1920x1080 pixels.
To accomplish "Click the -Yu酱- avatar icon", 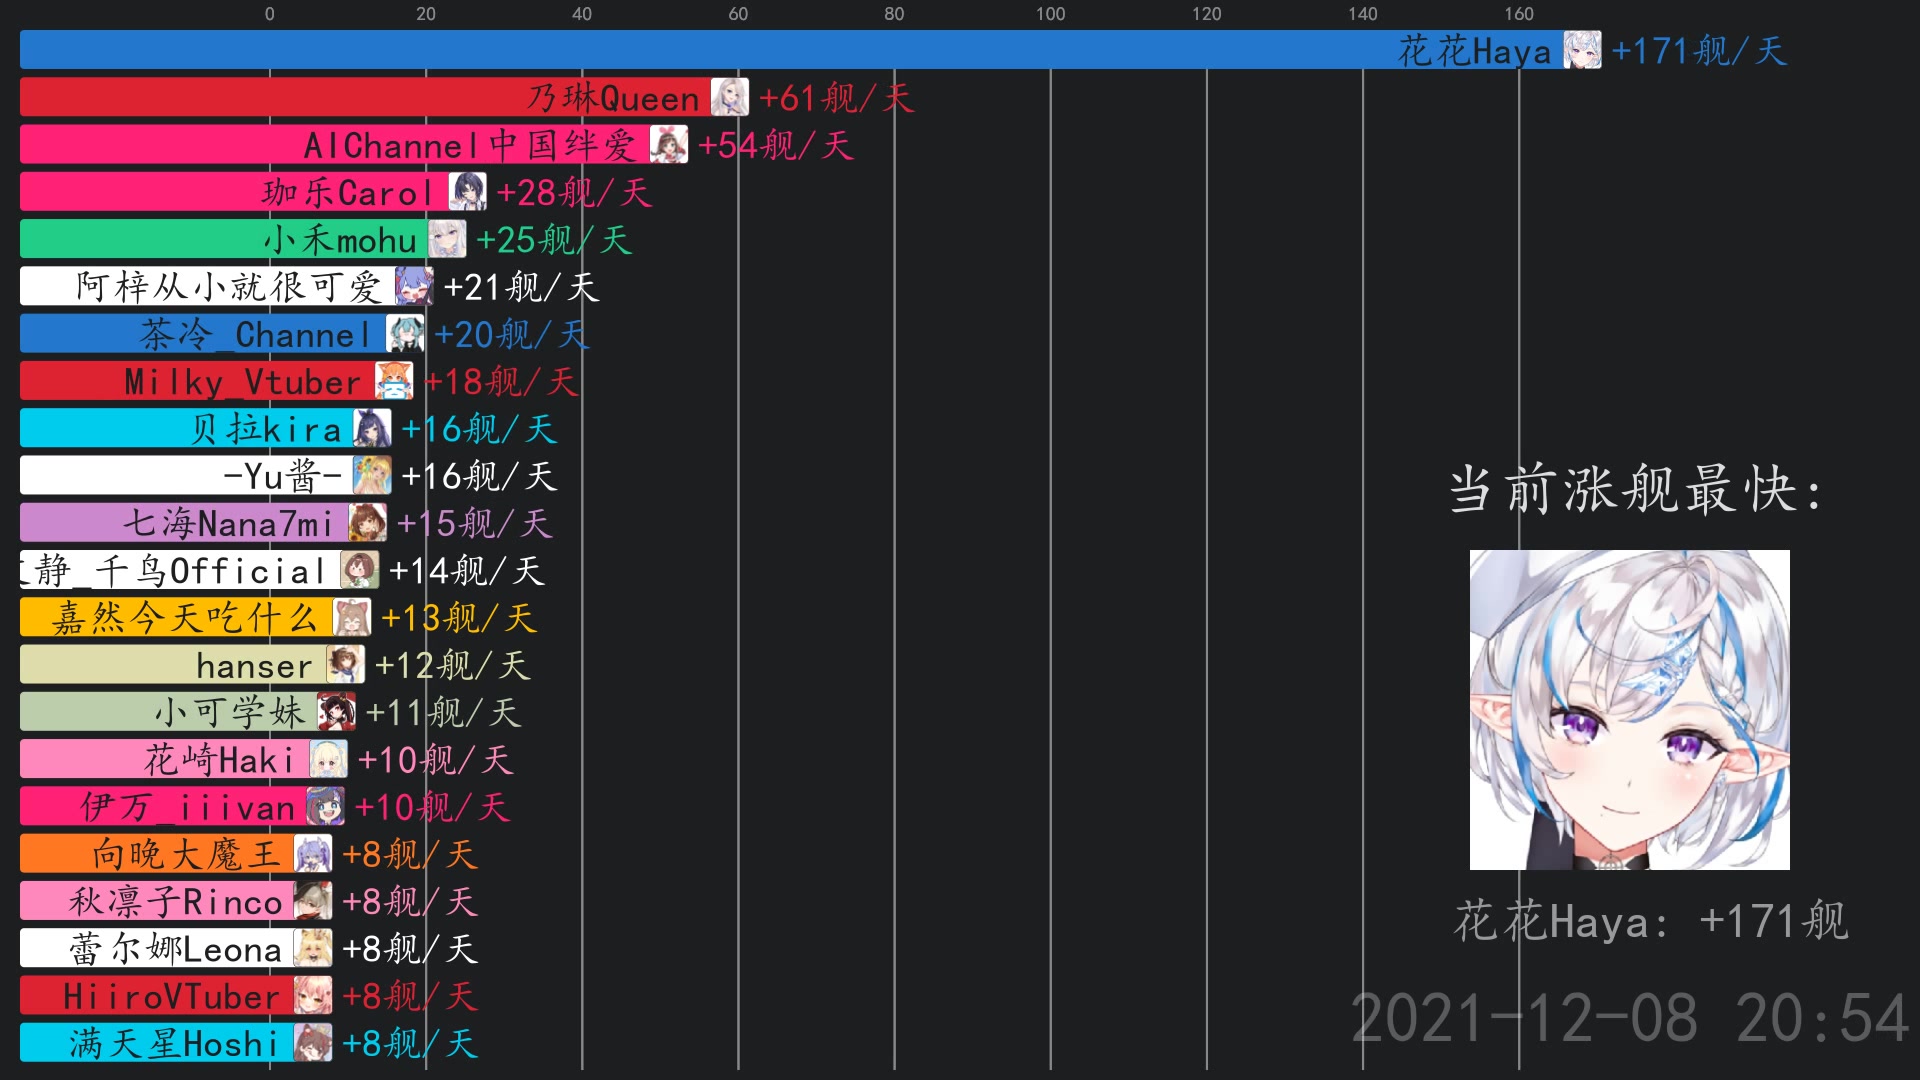I will pos(373,476).
